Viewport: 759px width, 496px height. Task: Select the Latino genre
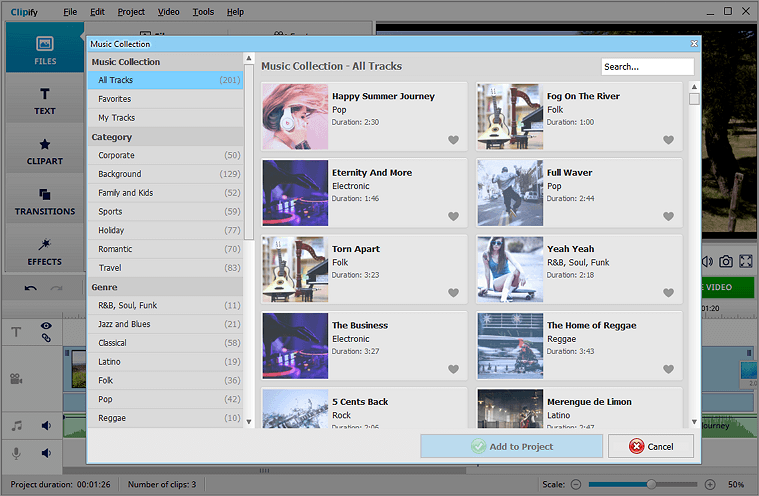[166, 361]
